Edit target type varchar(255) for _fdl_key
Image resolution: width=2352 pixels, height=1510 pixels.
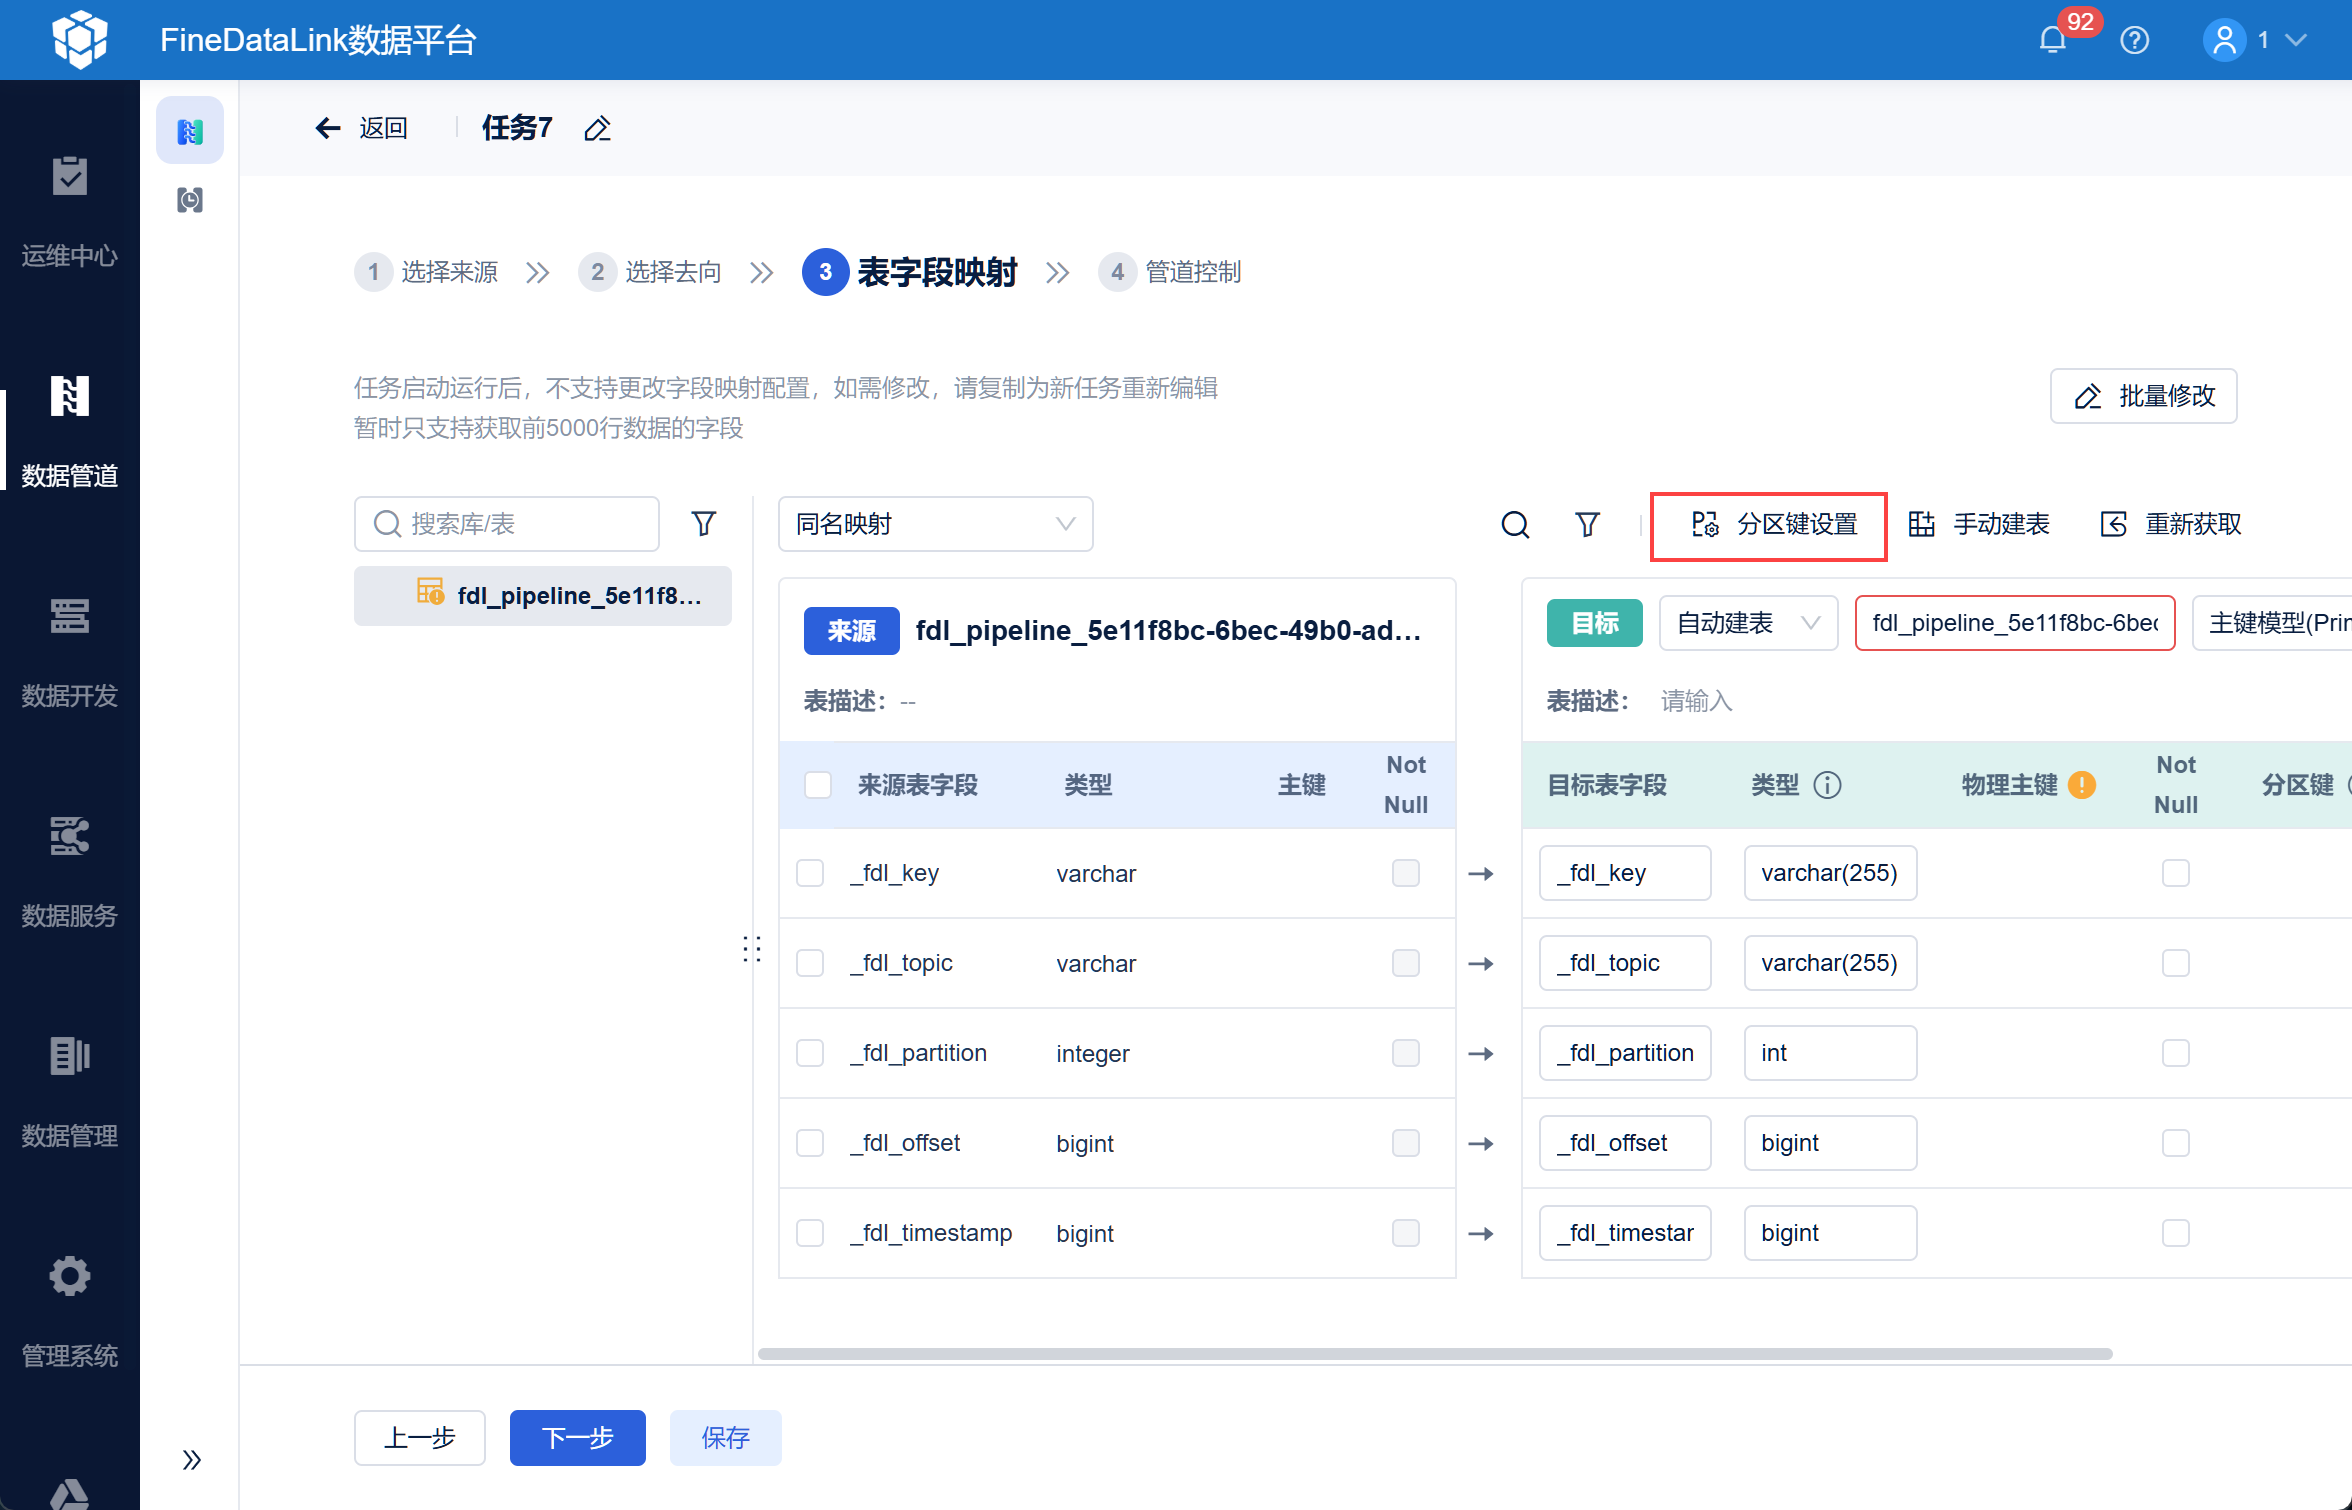1830,873
